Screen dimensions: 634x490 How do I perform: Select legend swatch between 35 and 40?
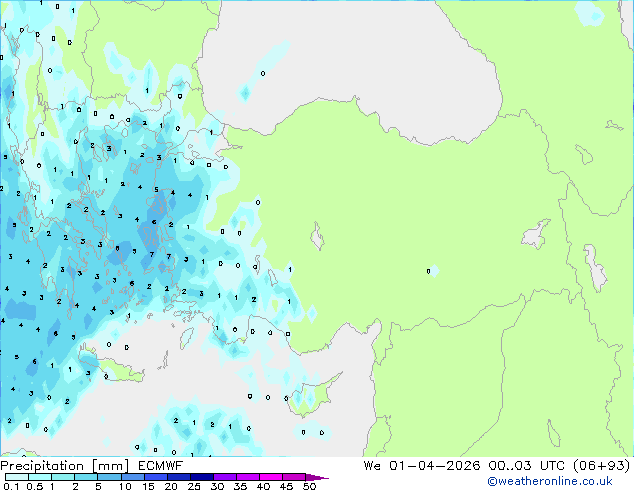(x=248, y=477)
